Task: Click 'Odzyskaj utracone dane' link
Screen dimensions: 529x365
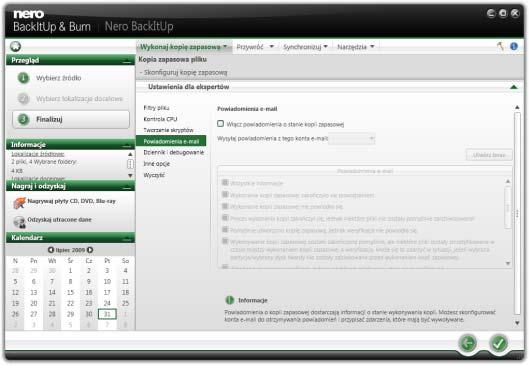Action: click(59, 220)
